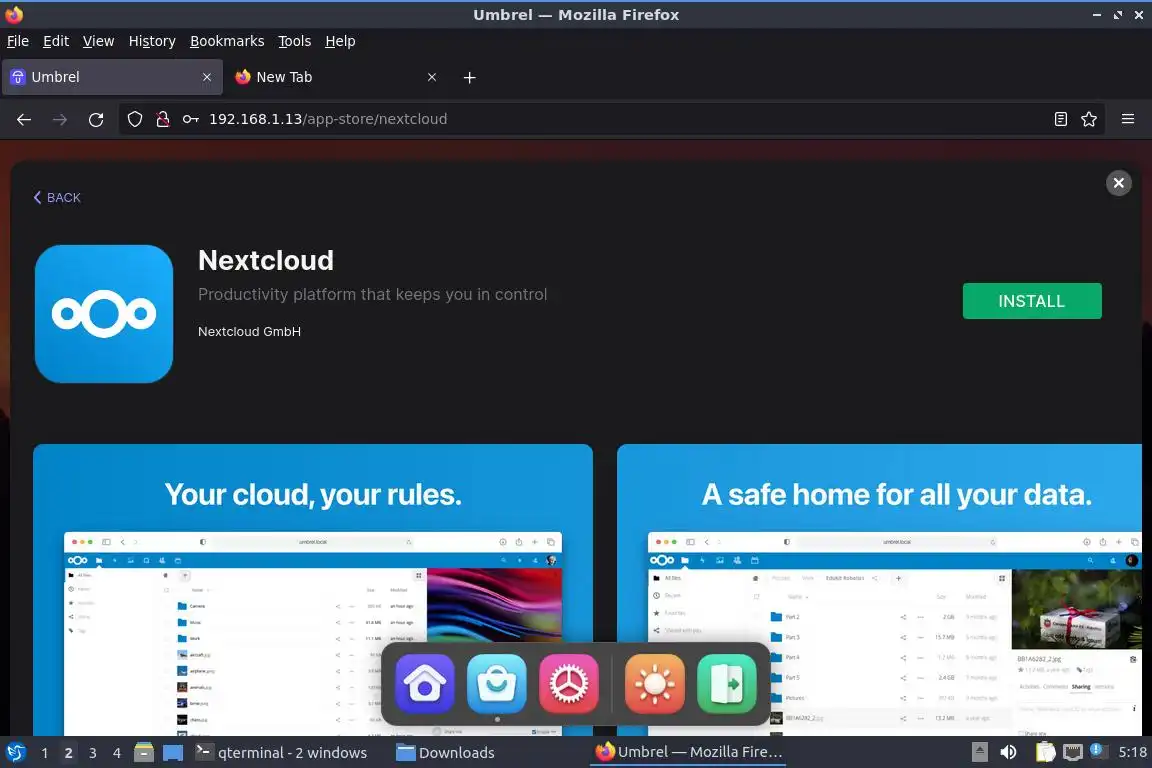The height and width of the screenshot is (768, 1152).
Task: Open the Help menu
Action: (340, 41)
